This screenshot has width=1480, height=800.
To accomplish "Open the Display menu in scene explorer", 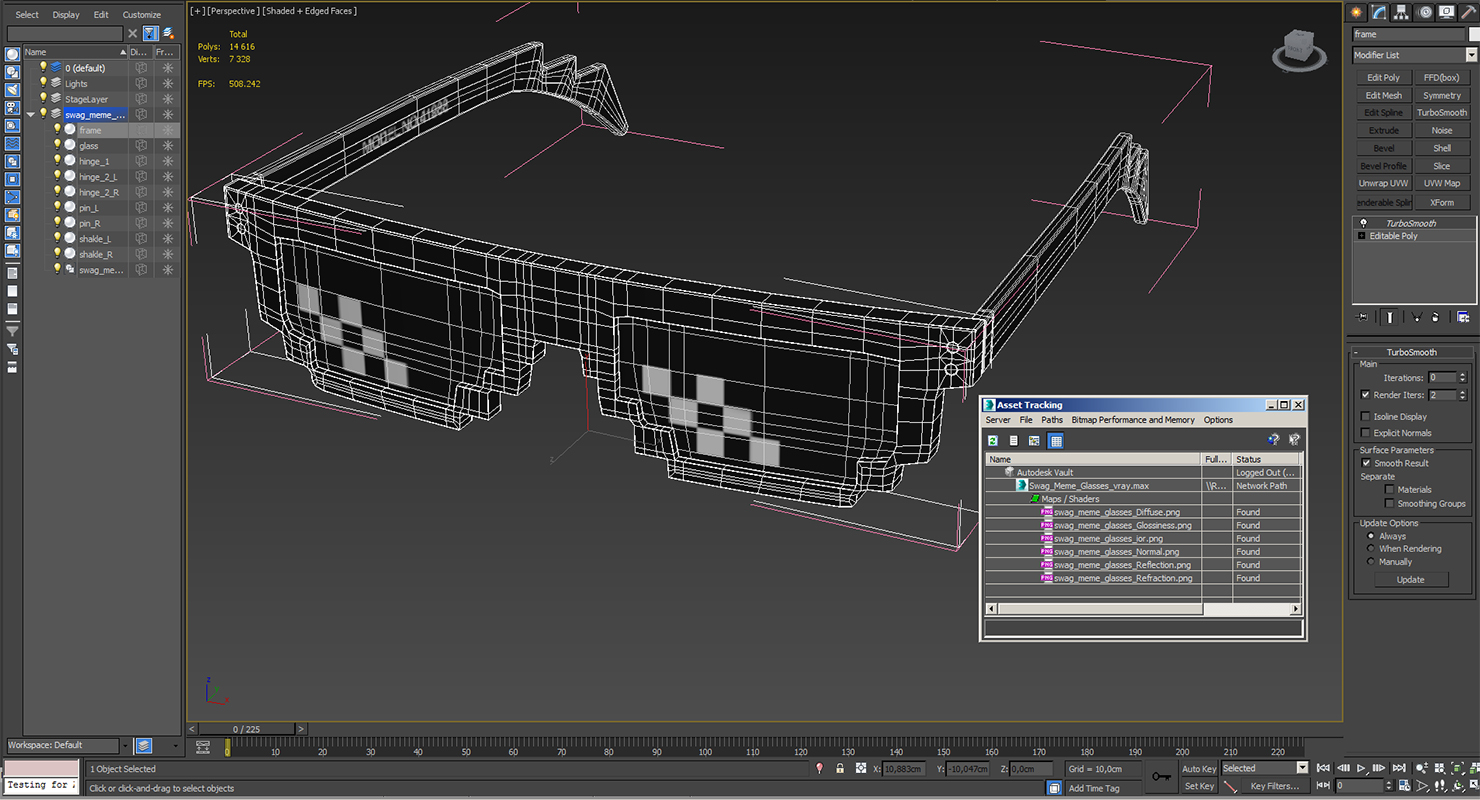I will click(x=66, y=15).
